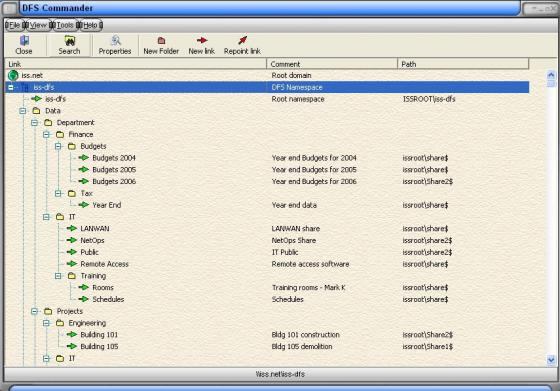Sort by the Comment column header
Screen dimensions: 560x391
pyautogui.click(x=332, y=64)
